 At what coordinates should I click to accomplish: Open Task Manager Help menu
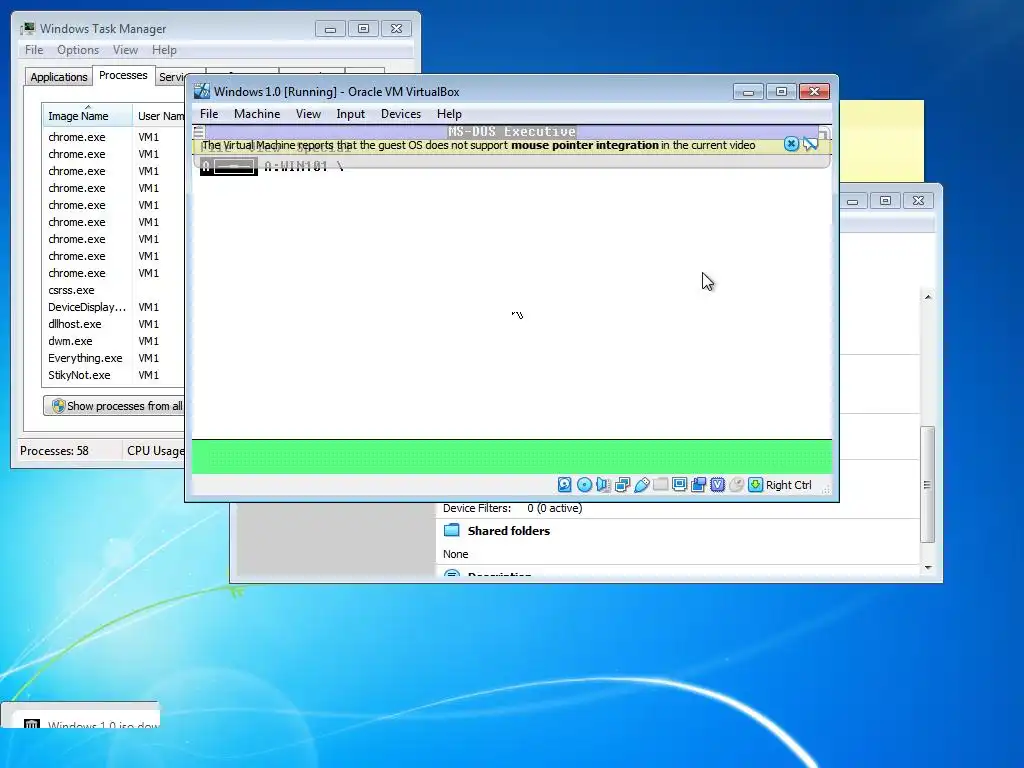pyautogui.click(x=164, y=50)
